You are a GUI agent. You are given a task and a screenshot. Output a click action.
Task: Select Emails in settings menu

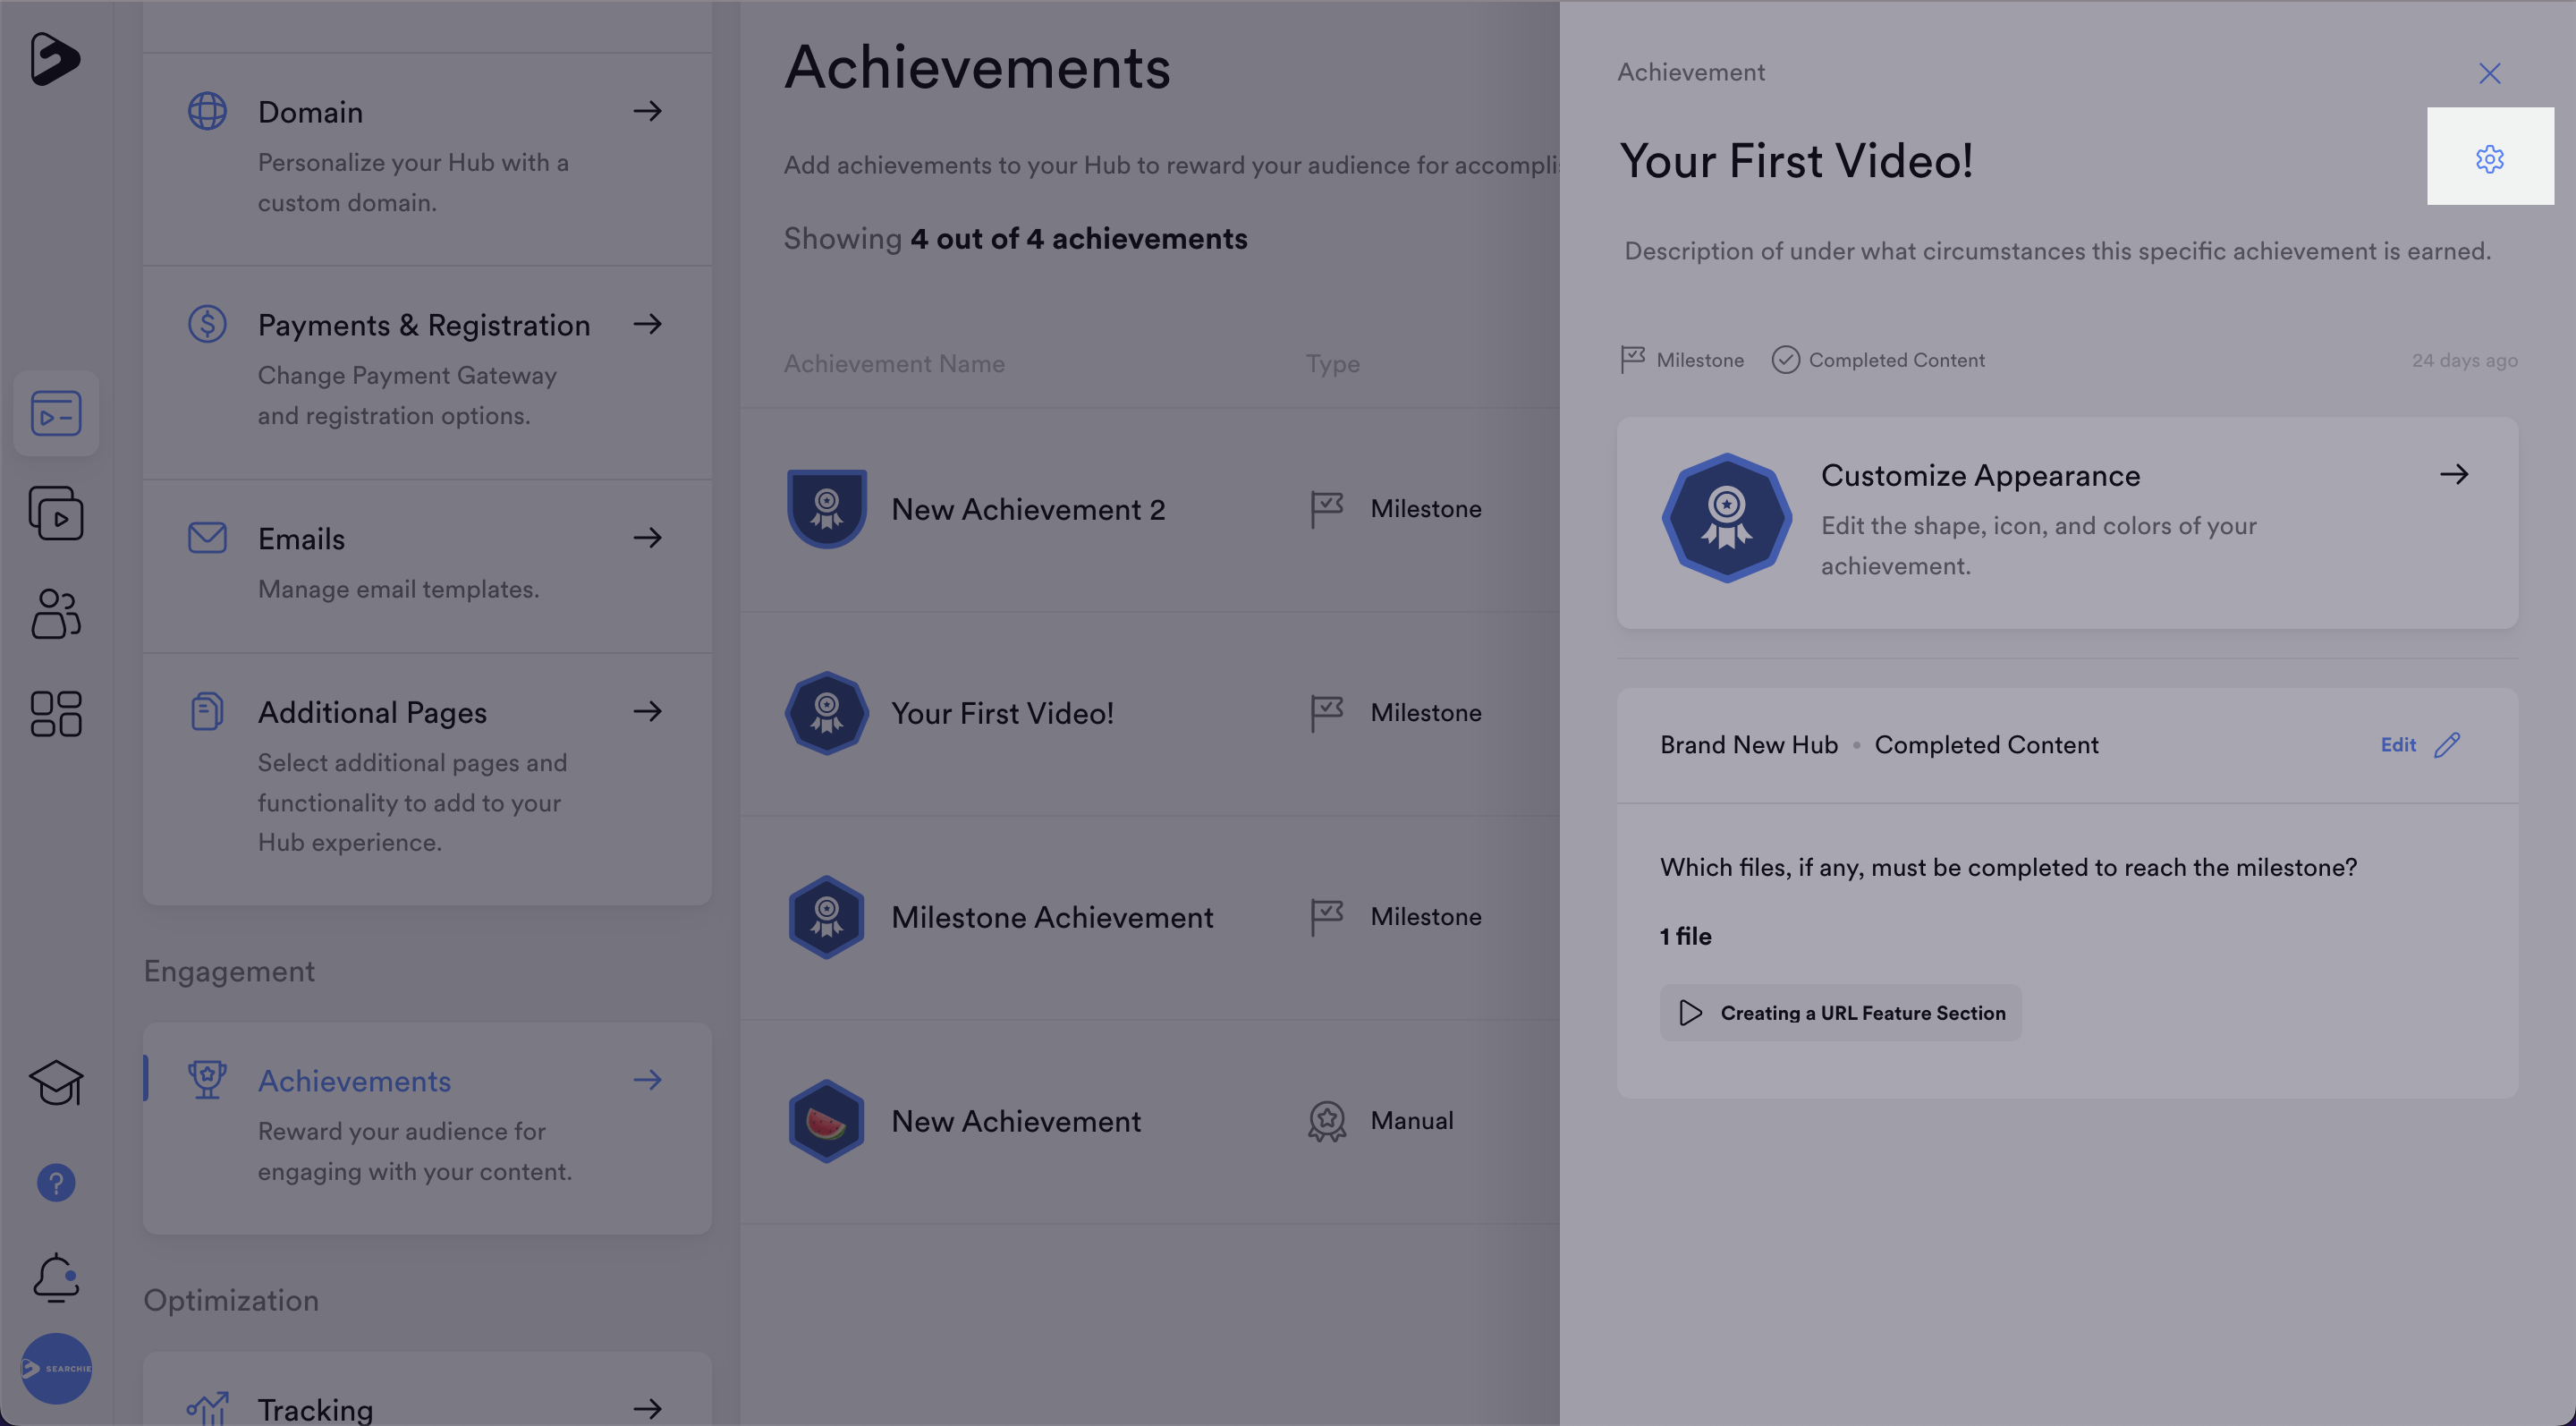[301, 539]
